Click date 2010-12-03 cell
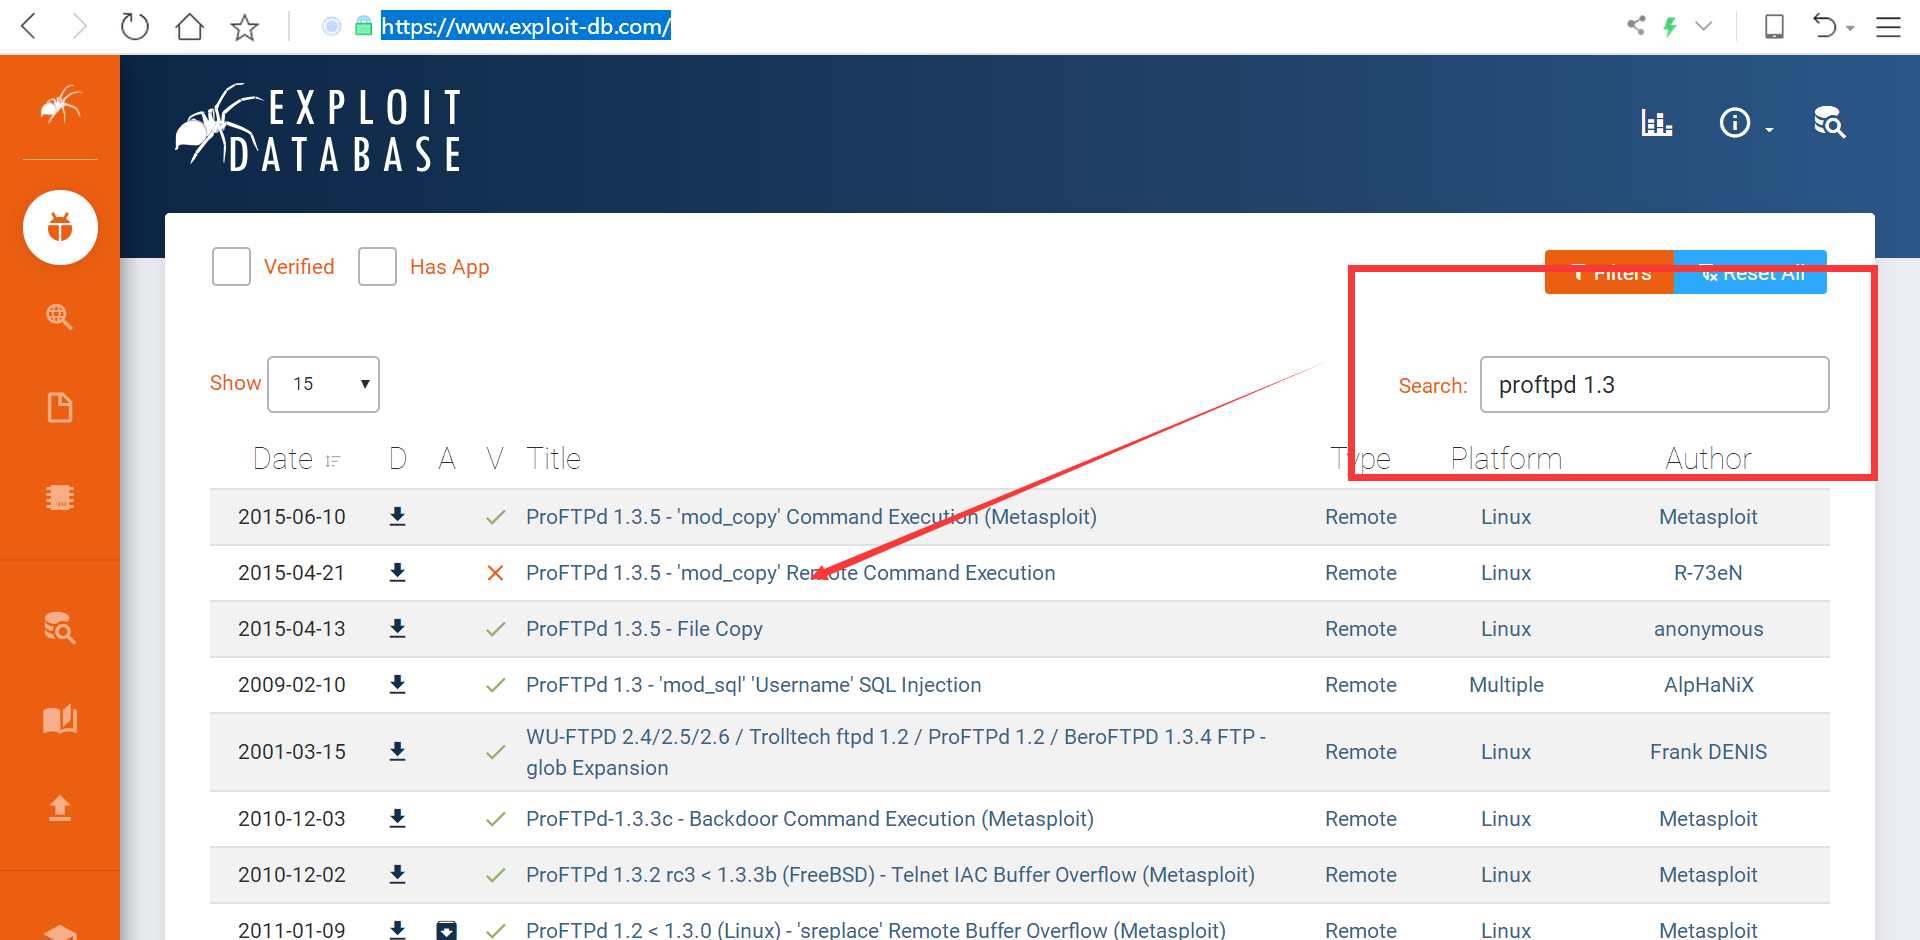1920x940 pixels. (292, 819)
